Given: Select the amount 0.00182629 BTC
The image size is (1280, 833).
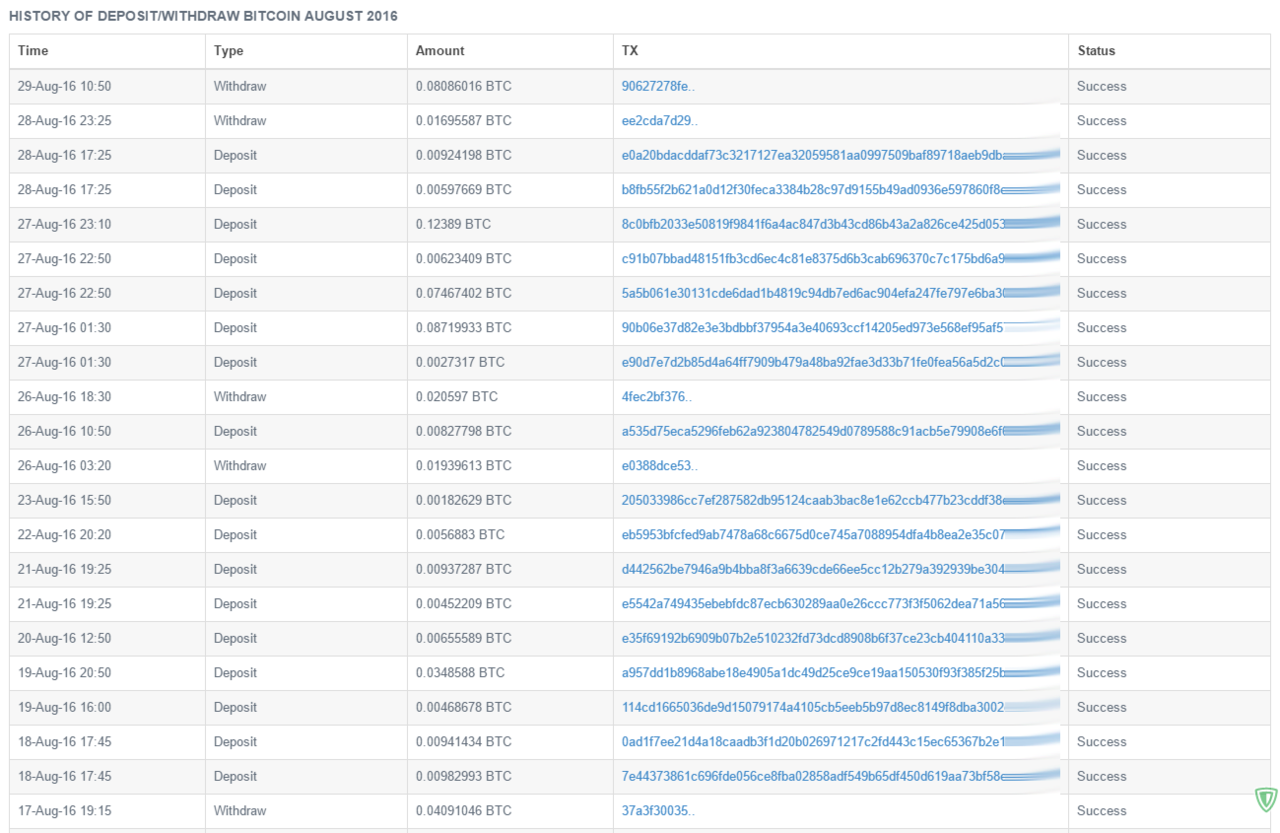Looking at the screenshot, I should coord(463,500).
